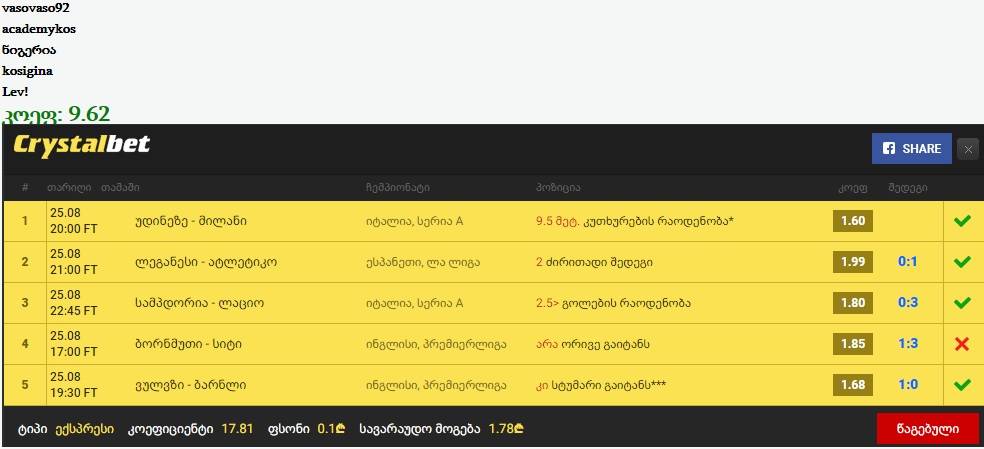Click the პოზიცია column header
Image resolution: width=984 pixels, height=449 pixels.
point(558,188)
